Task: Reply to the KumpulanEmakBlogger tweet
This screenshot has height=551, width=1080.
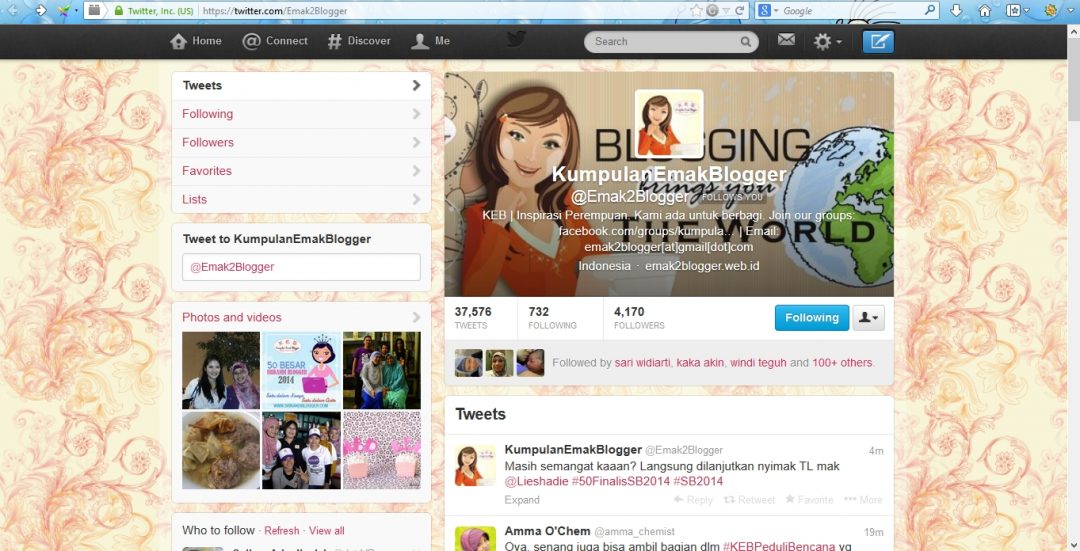Action: pos(693,500)
